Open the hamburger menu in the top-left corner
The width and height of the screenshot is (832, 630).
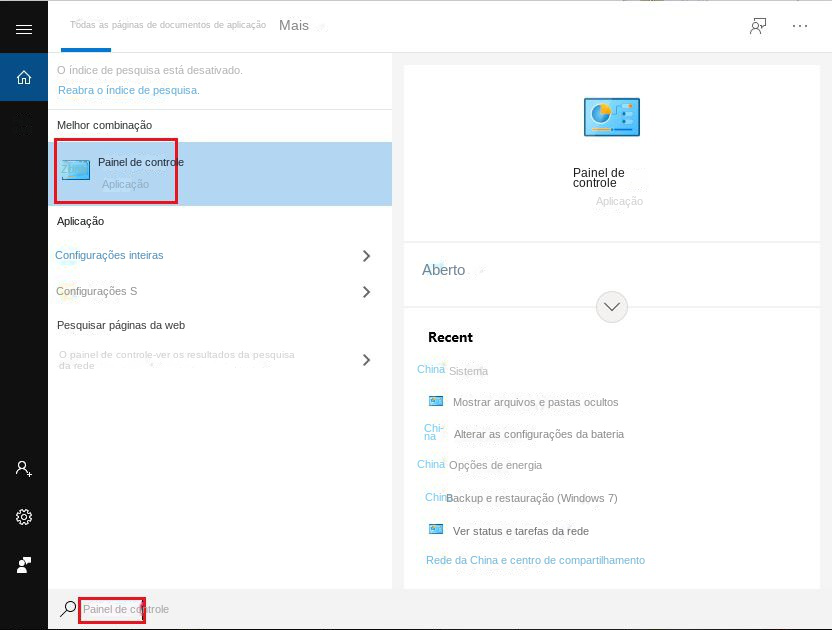point(25,27)
